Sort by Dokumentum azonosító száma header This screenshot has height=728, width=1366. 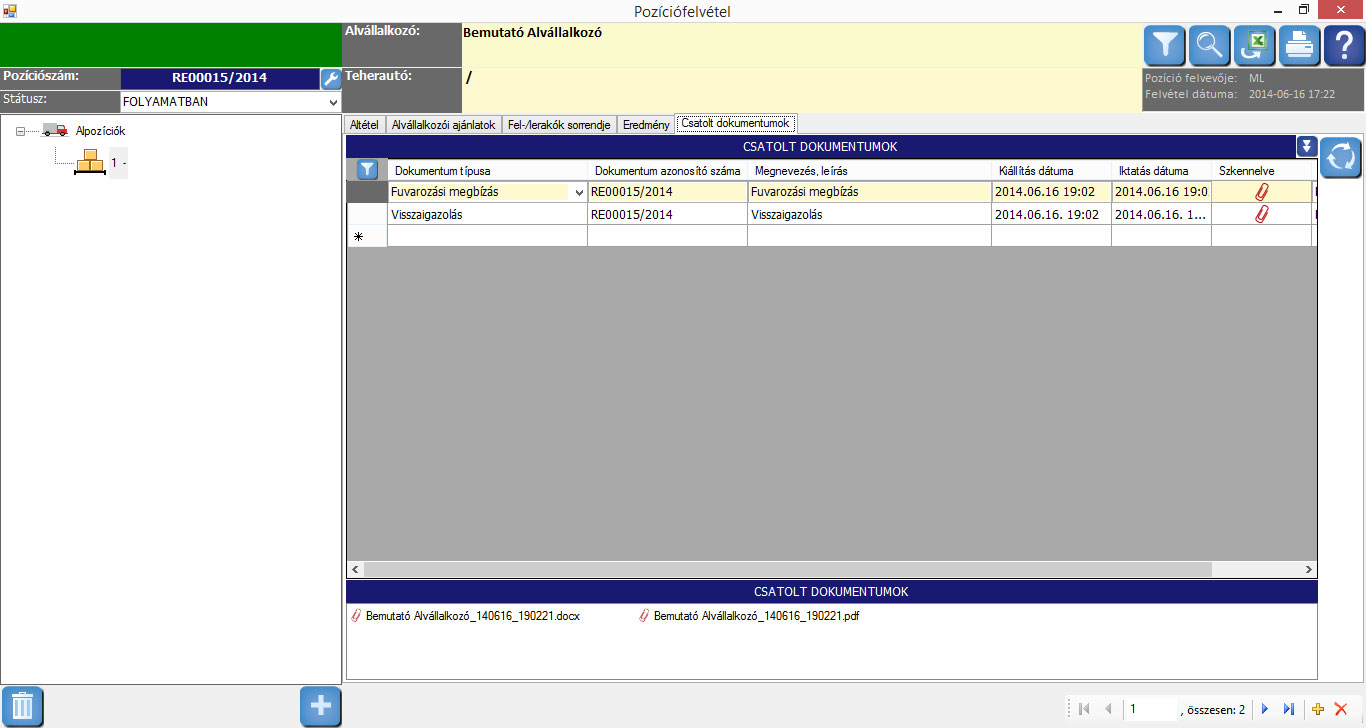[667, 171]
